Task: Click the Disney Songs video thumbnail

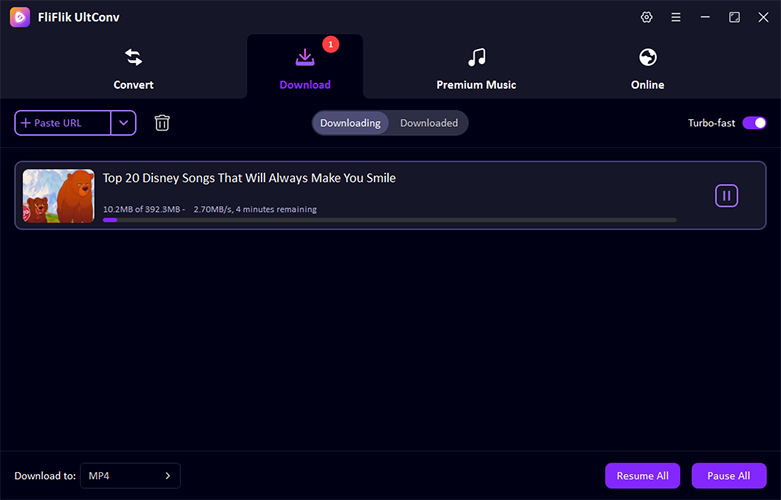Action: click(58, 196)
